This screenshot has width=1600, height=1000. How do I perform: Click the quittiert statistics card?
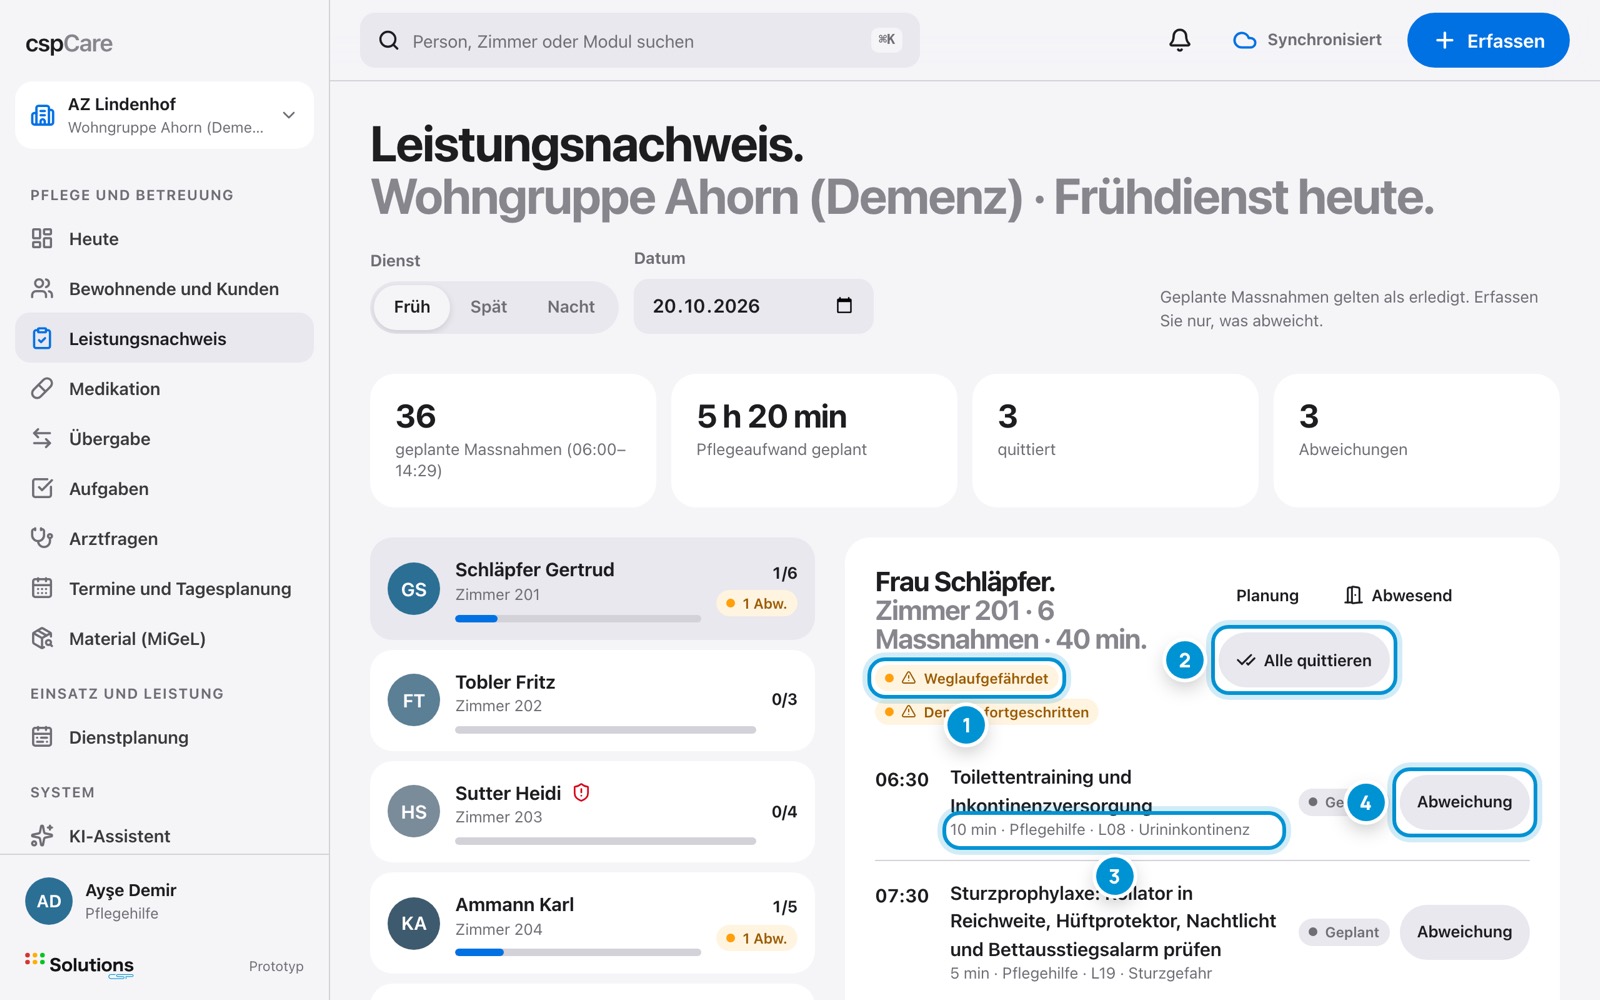tap(1115, 440)
